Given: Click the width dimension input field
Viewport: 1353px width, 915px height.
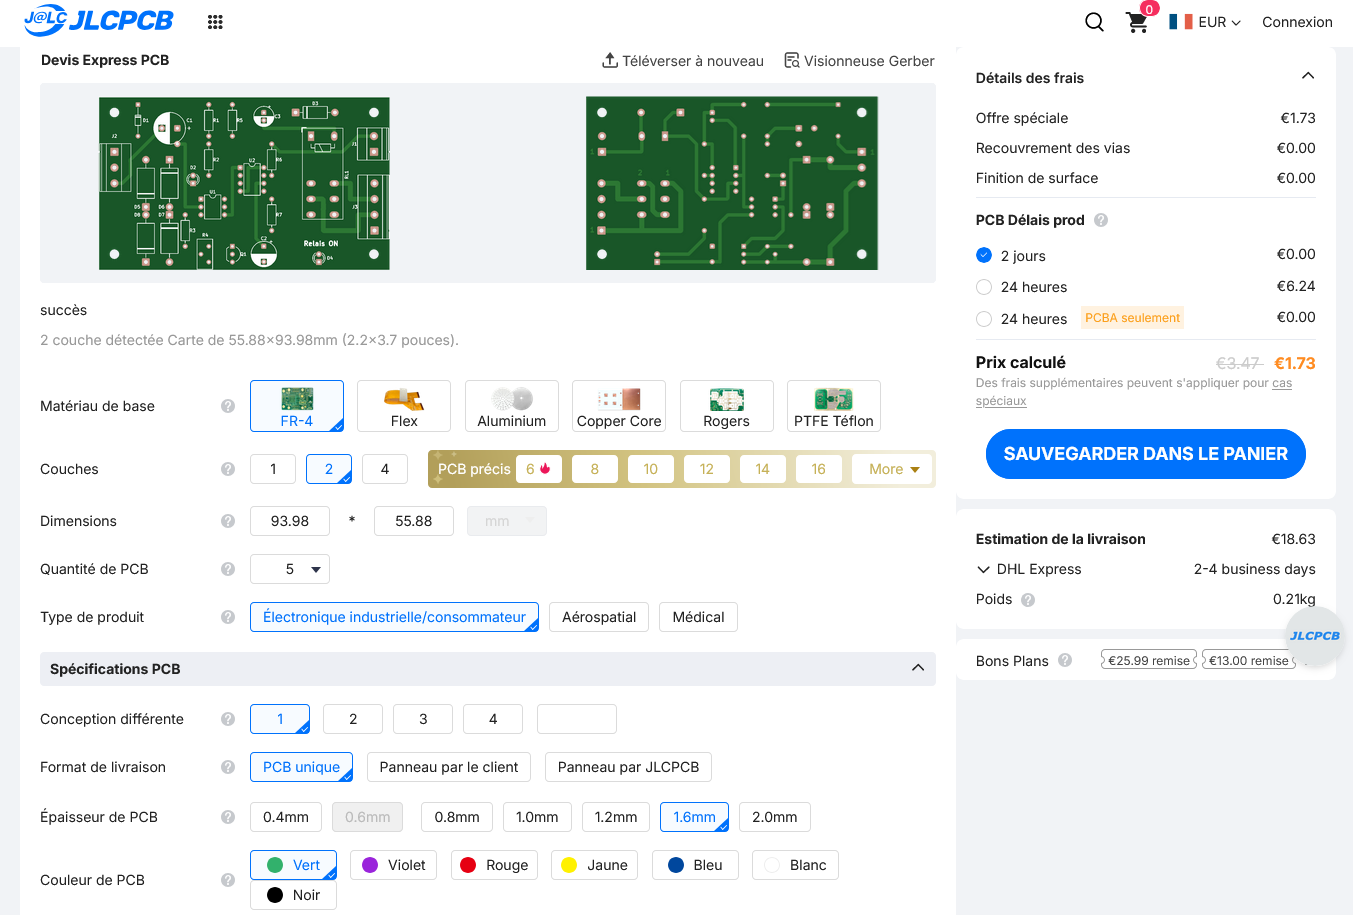Looking at the screenshot, I should tap(289, 520).
